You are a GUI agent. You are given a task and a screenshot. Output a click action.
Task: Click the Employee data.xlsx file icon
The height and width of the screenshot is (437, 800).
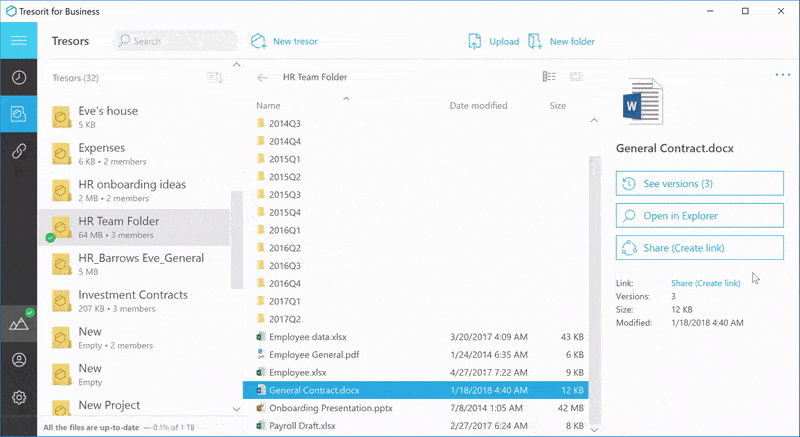pyautogui.click(x=261, y=337)
